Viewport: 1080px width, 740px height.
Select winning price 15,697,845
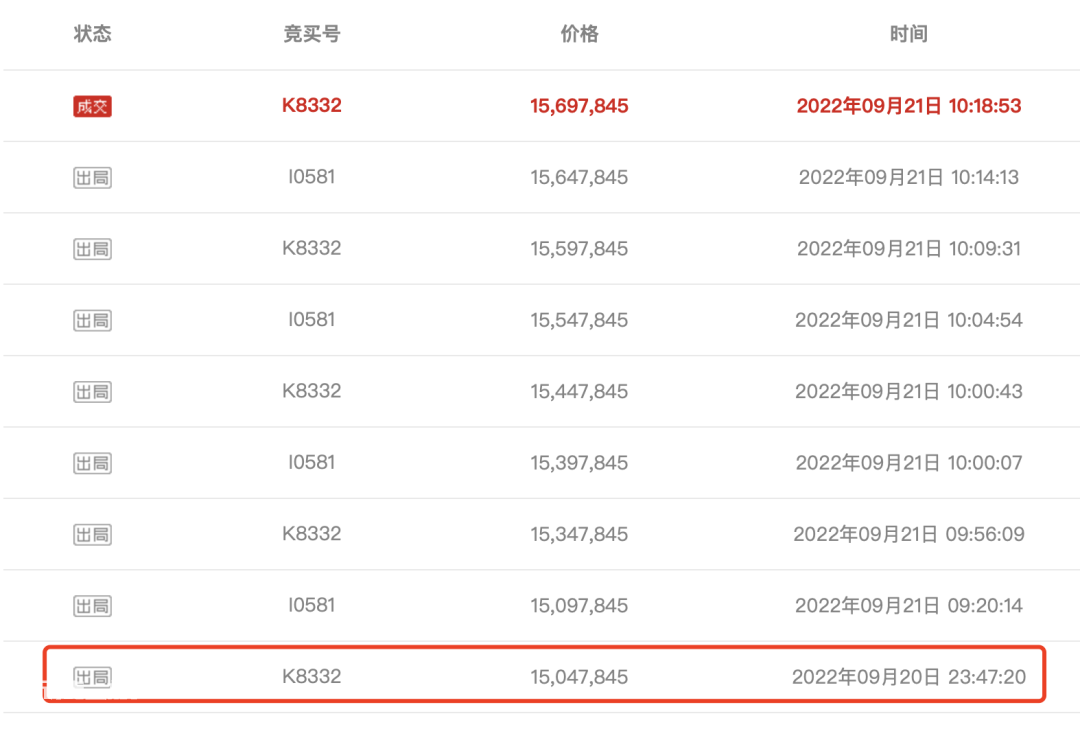pos(579,106)
